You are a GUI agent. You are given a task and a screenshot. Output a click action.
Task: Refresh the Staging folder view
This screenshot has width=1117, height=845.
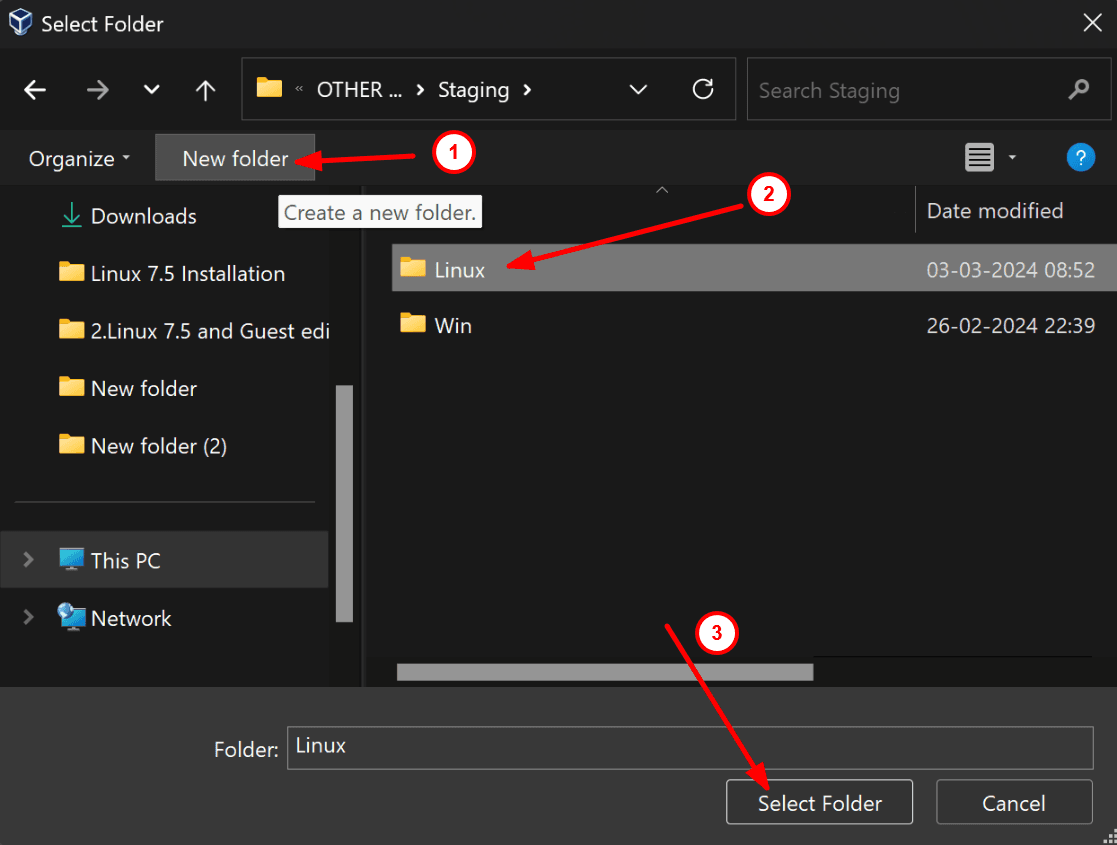coord(702,89)
